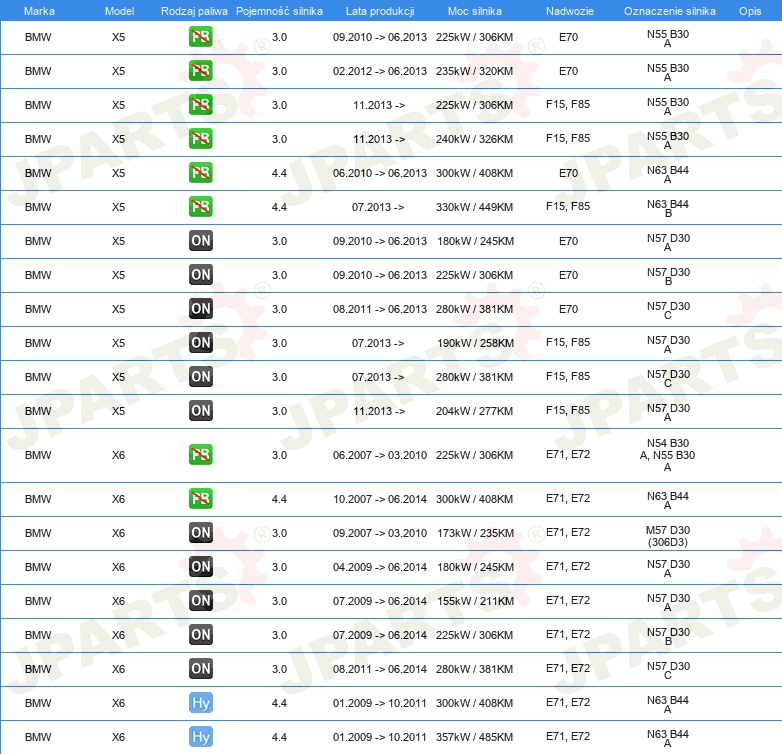The width and height of the screenshot is (782, 754).
Task: Select the 204kW / 277KM power cell
Action: coord(474,411)
